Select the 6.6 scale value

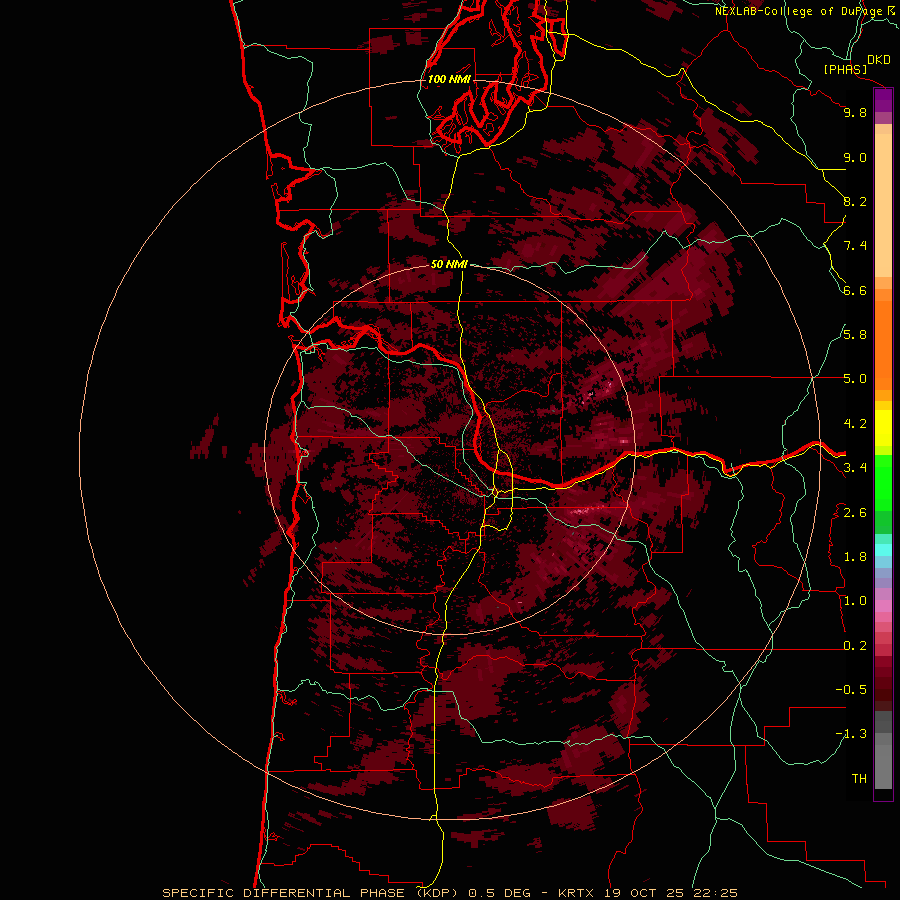855,290
